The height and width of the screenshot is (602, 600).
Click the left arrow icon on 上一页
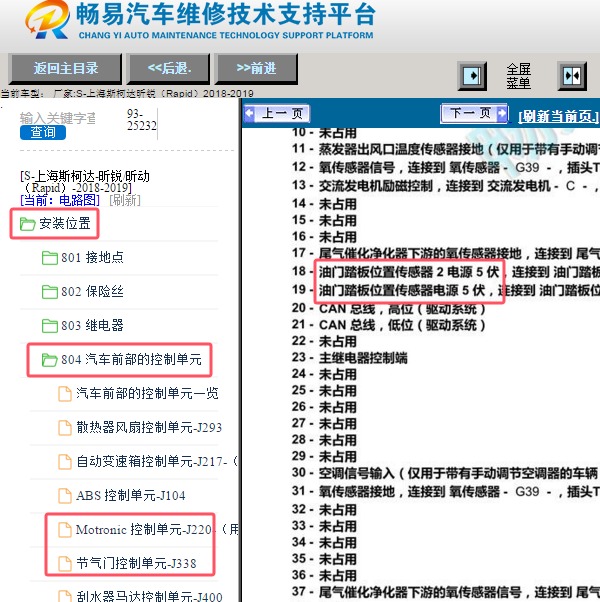(x=250, y=113)
